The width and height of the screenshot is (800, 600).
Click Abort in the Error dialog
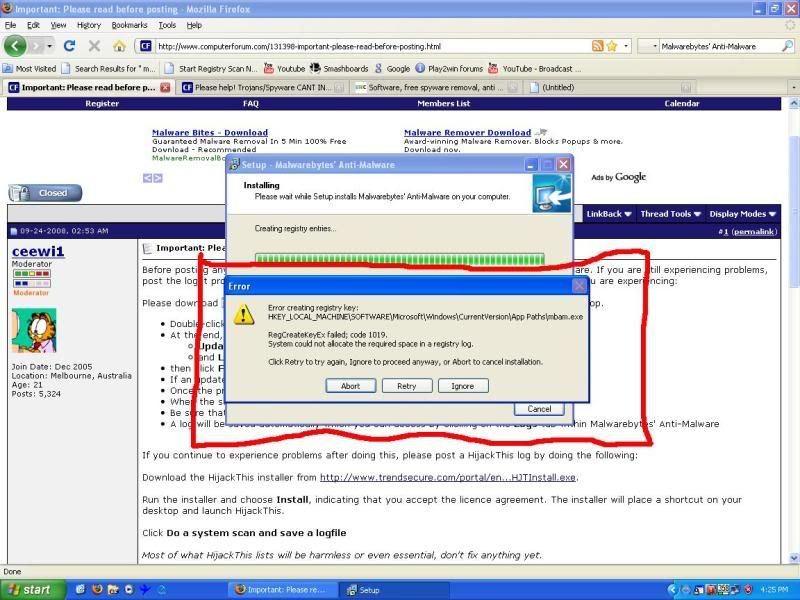pos(351,386)
